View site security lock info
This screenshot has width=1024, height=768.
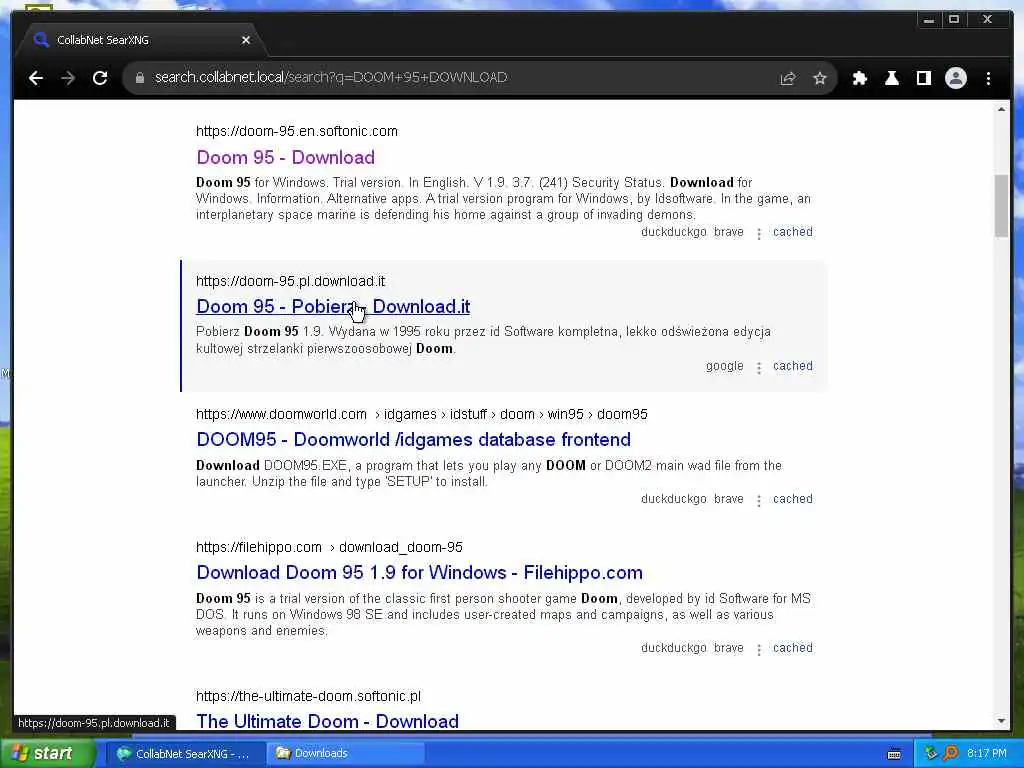pos(140,78)
